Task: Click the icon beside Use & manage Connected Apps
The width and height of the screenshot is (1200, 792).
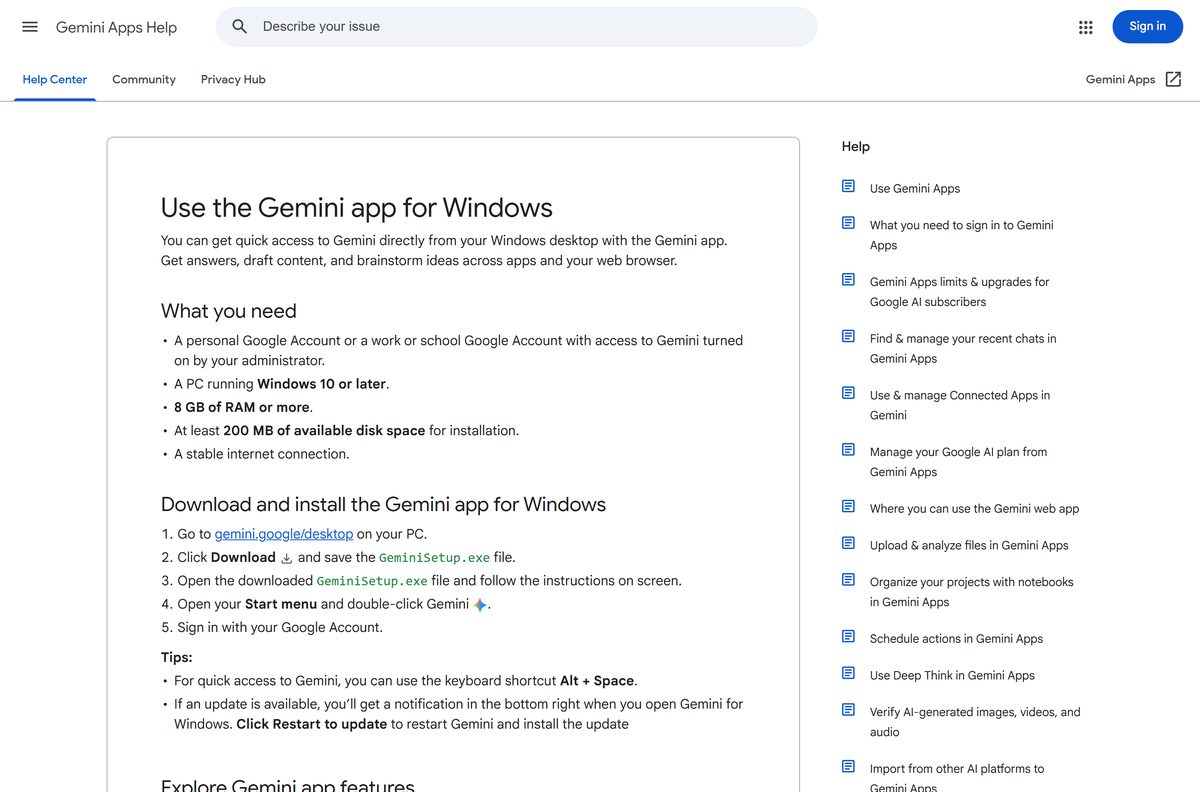Action: pos(848,394)
